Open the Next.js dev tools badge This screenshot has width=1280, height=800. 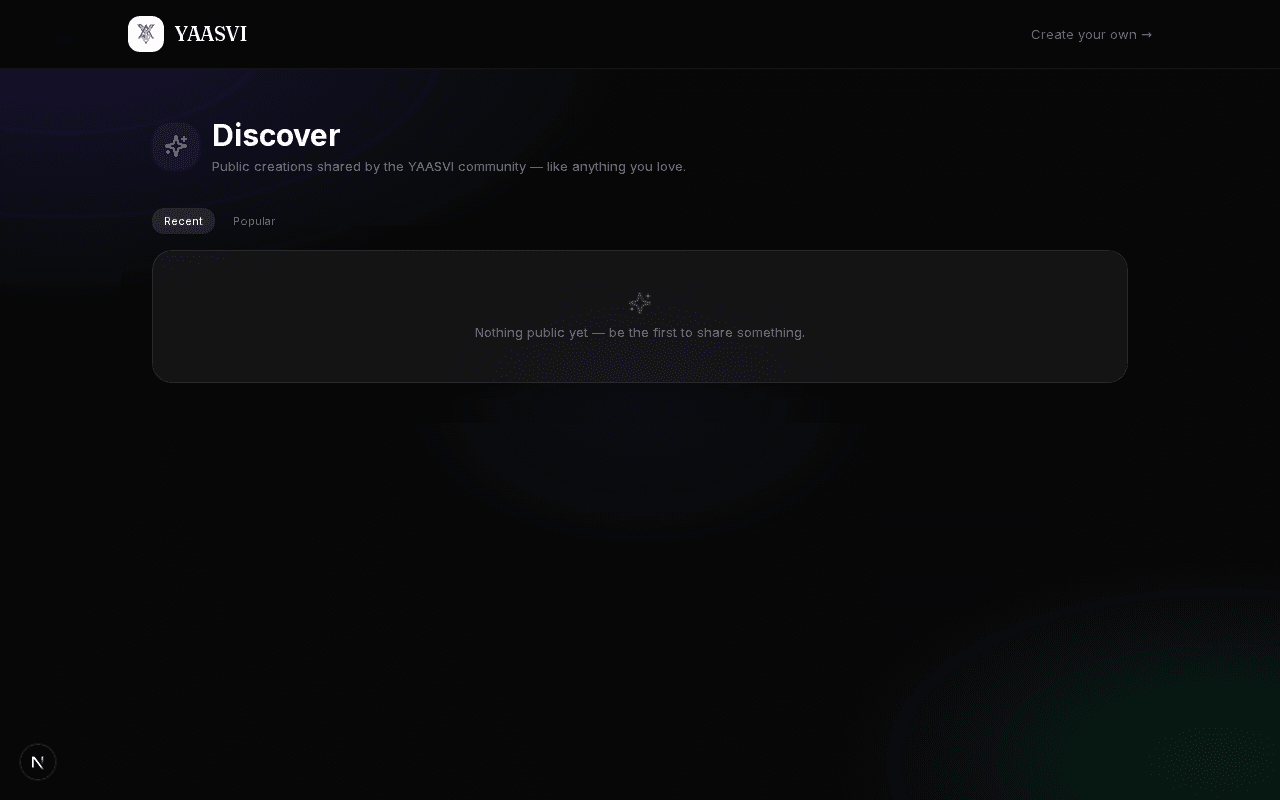[x=38, y=762]
